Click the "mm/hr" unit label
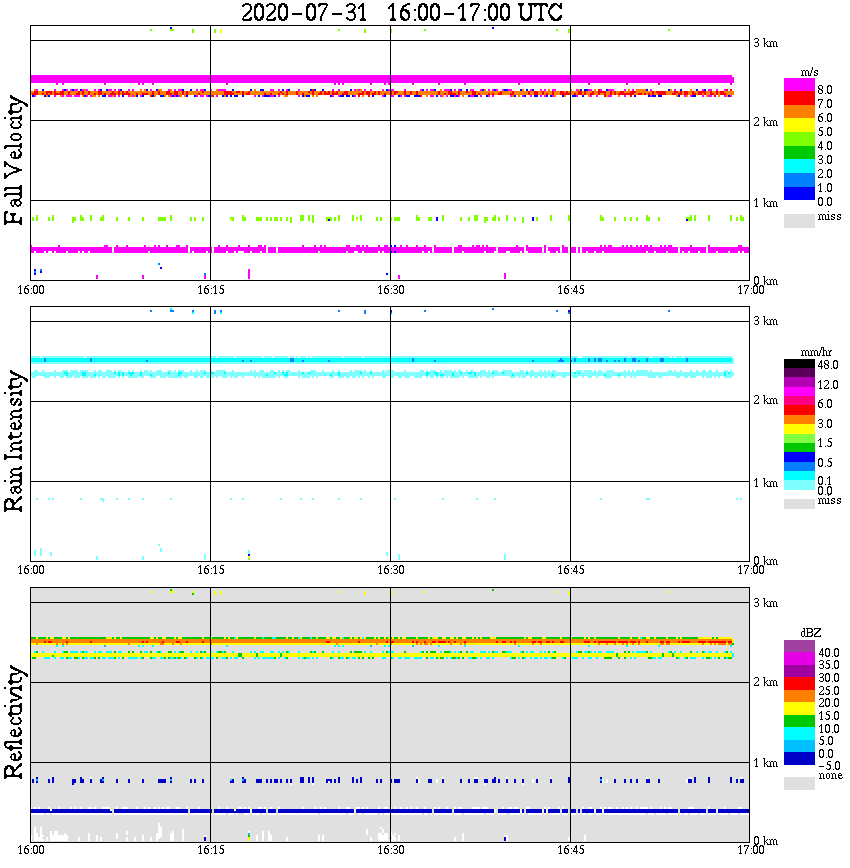 pyautogui.click(x=816, y=353)
